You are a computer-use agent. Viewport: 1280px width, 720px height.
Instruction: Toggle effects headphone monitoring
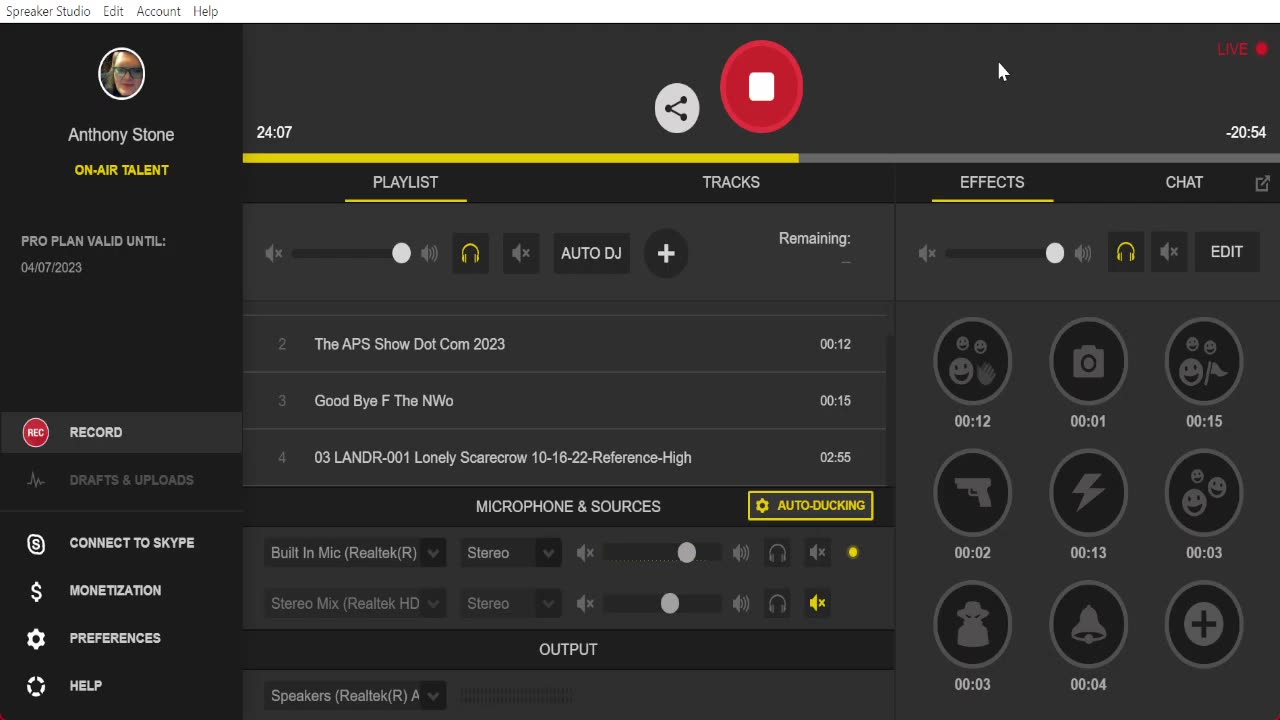(x=1126, y=252)
